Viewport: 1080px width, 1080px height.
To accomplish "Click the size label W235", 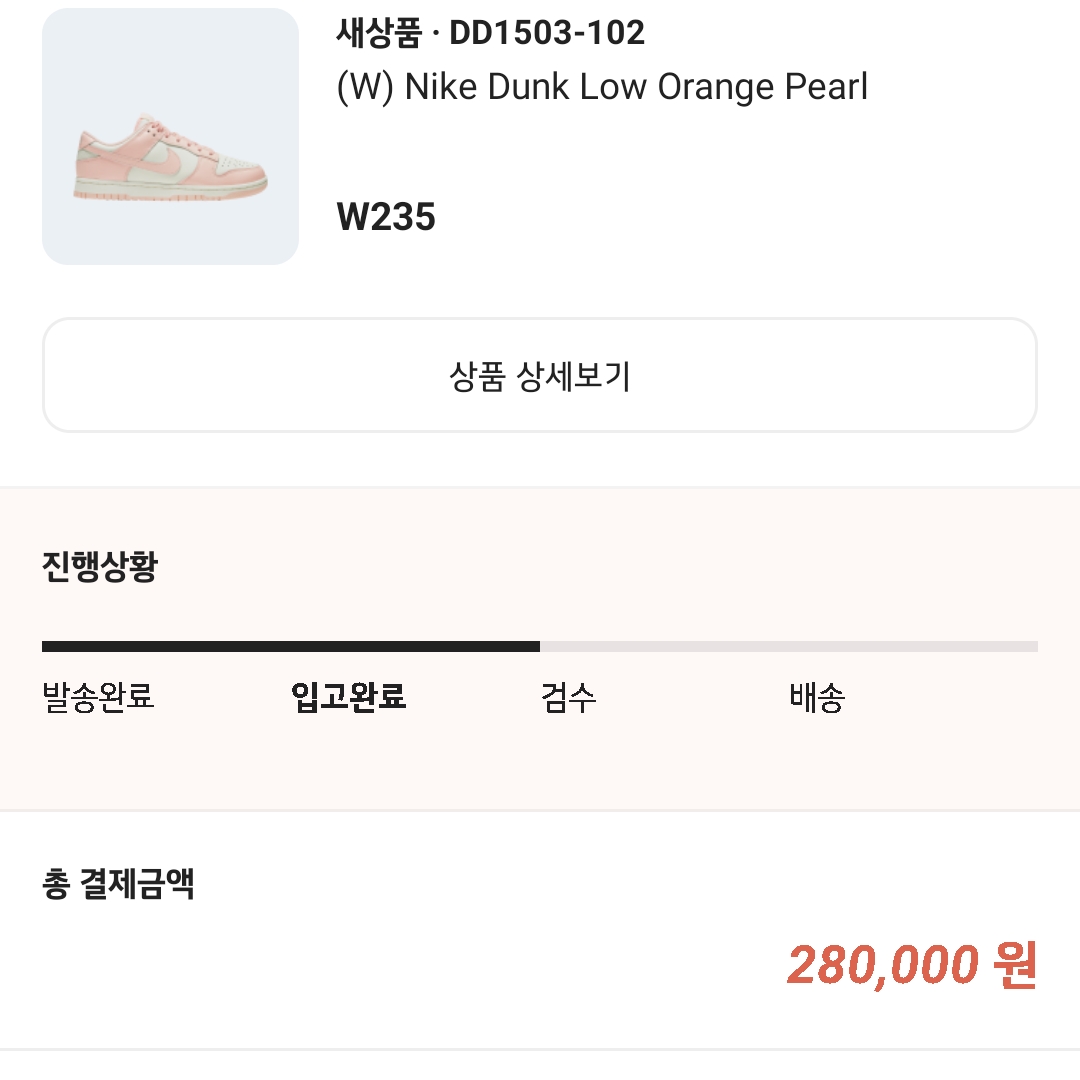I will point(386,217).
